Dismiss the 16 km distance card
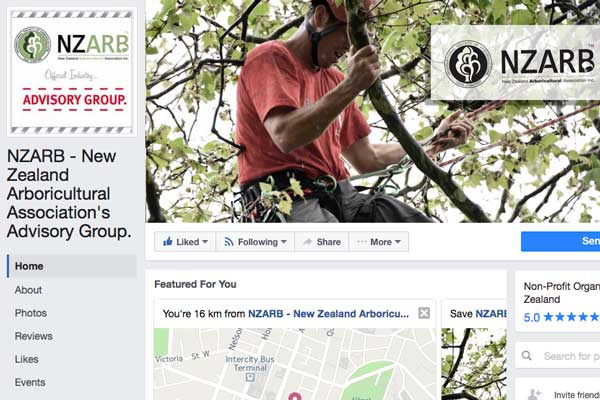This screenshot has height=400, width=600. (424, 313)
